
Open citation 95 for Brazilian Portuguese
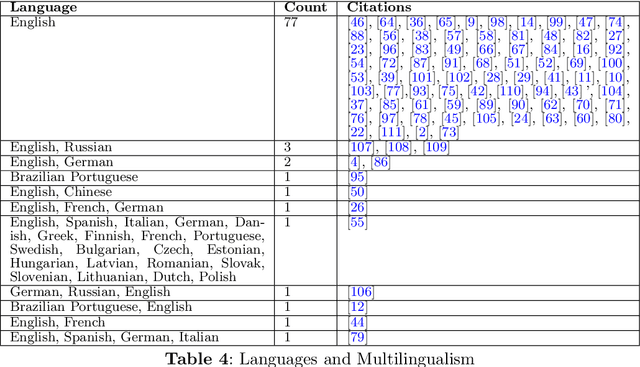tap(357, 177)
